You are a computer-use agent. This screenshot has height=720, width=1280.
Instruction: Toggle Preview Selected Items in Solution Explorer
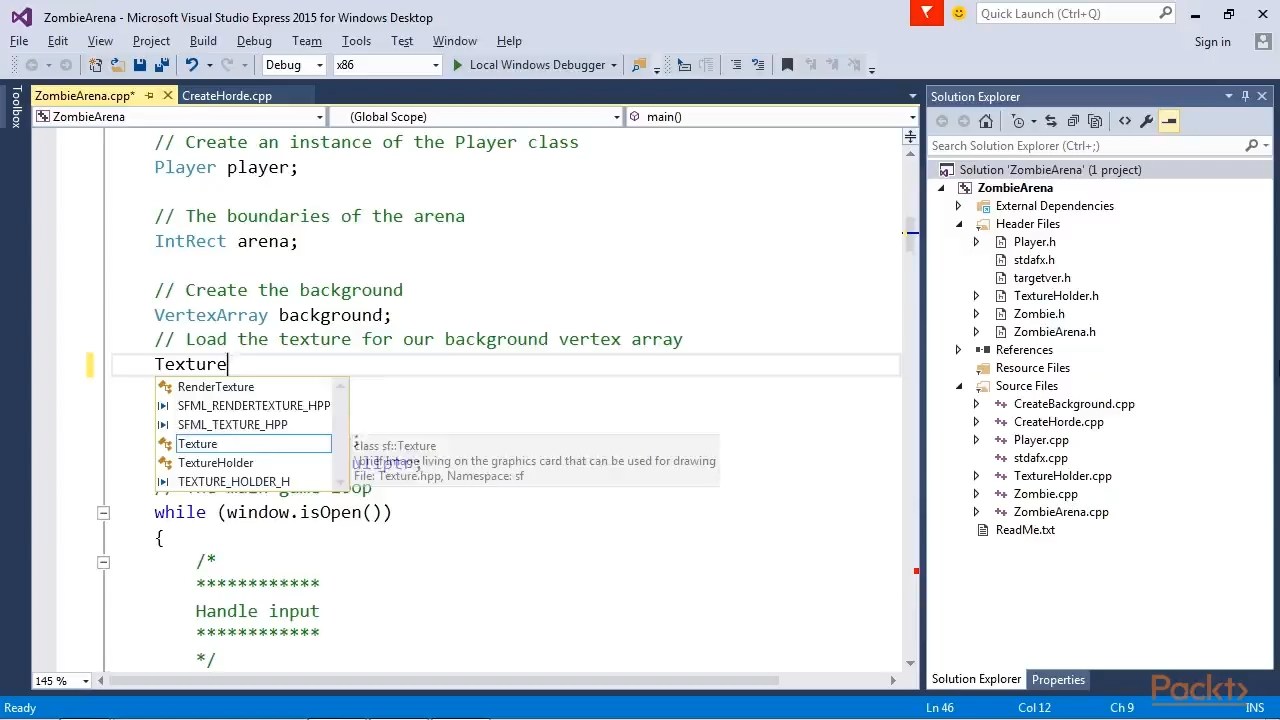[x=1169, y=121]
